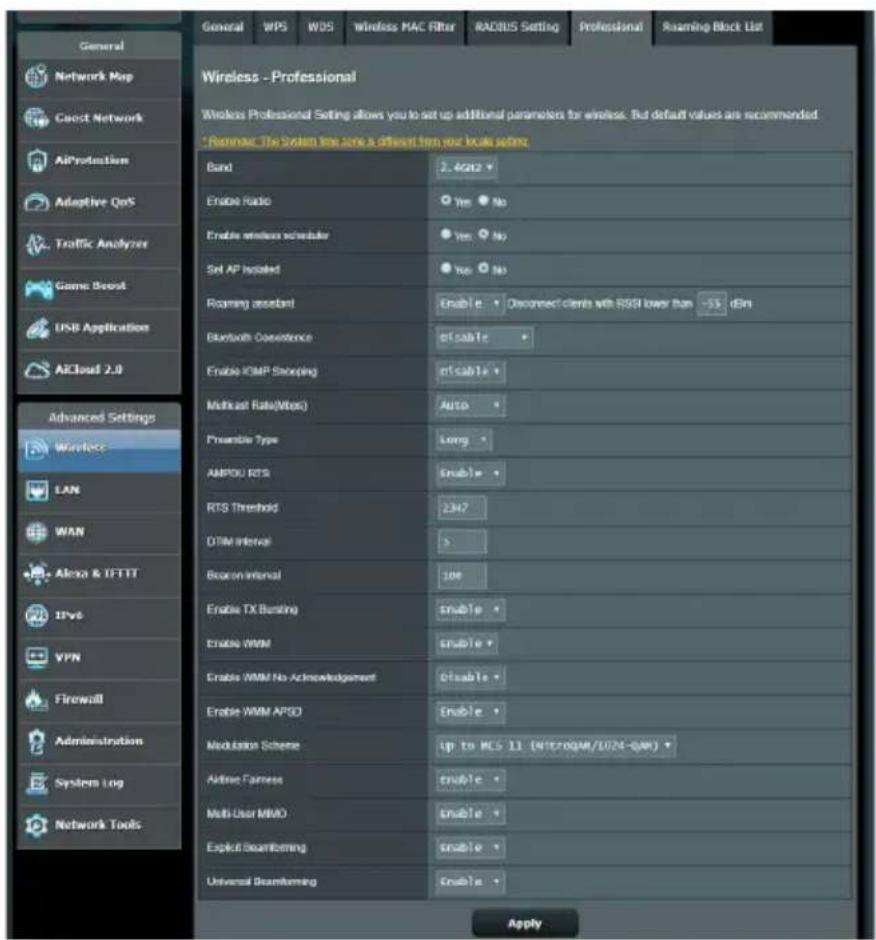Open the WAN globe icon
The image size is (876, 940).
click(36, 532)
